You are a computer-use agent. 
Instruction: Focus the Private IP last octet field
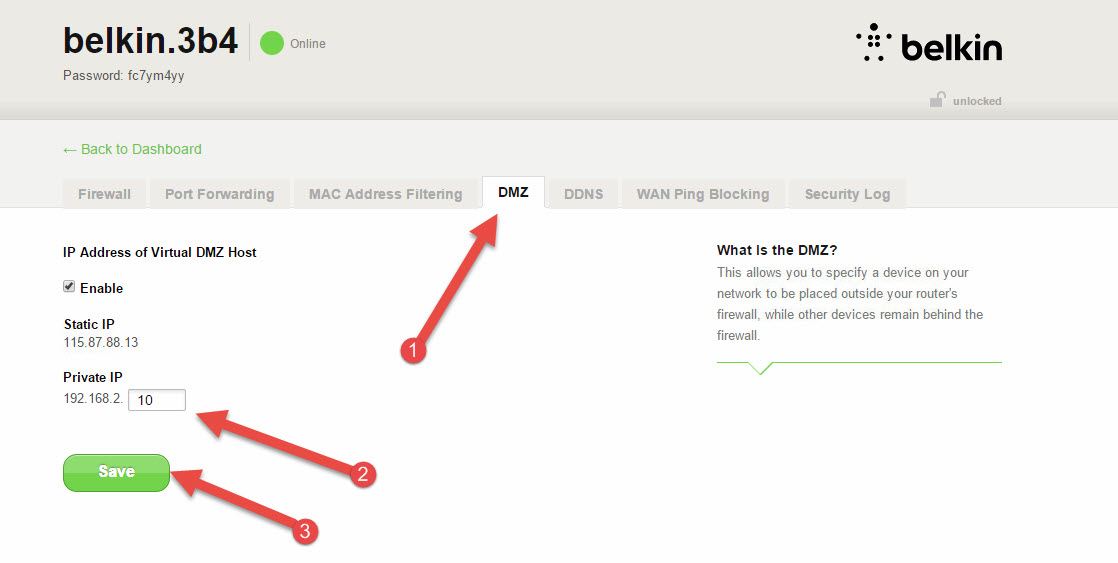pos(157,400)
